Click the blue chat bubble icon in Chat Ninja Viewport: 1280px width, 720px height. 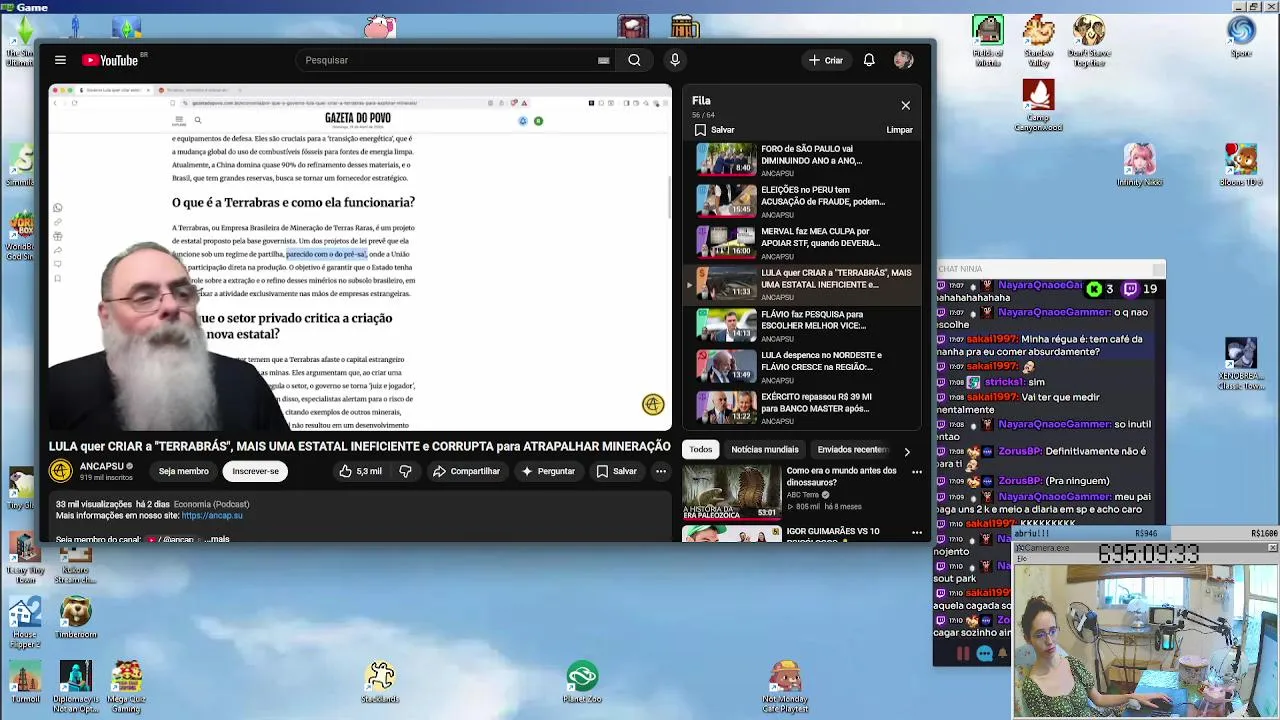click(985, 654)
